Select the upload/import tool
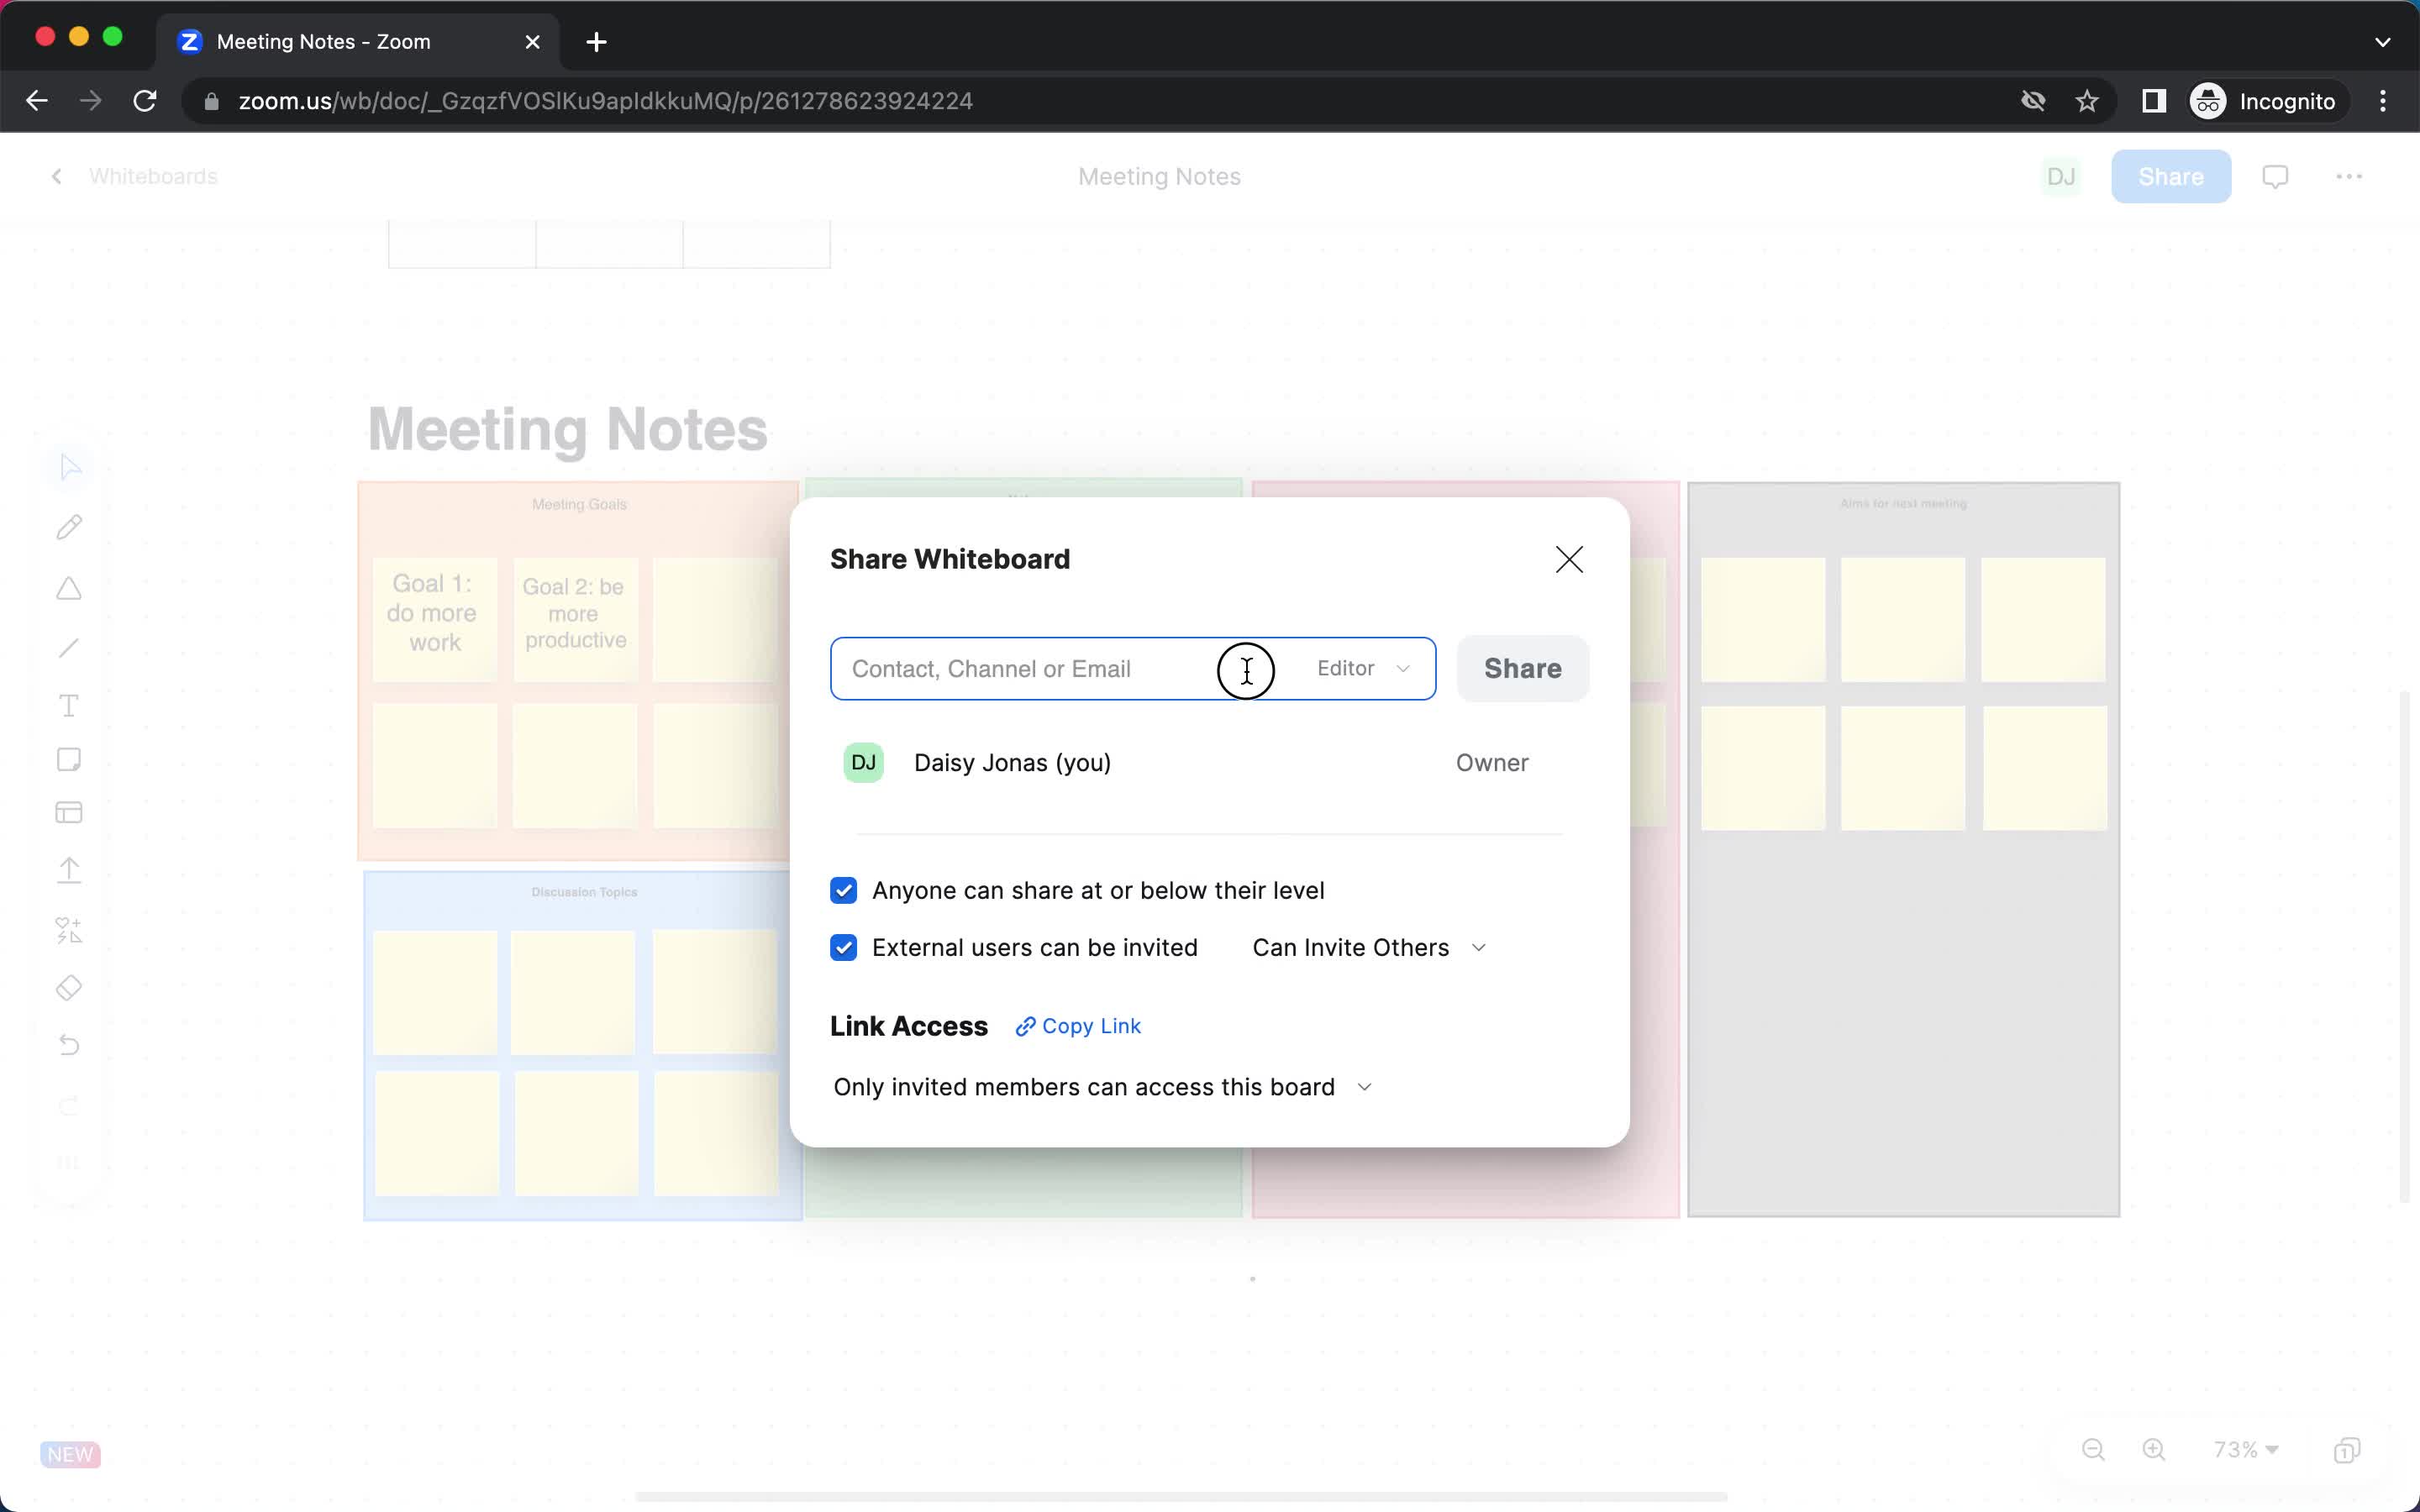Screen dimensions: 2420x1512 pyautogui.click(x=70, y=871)
